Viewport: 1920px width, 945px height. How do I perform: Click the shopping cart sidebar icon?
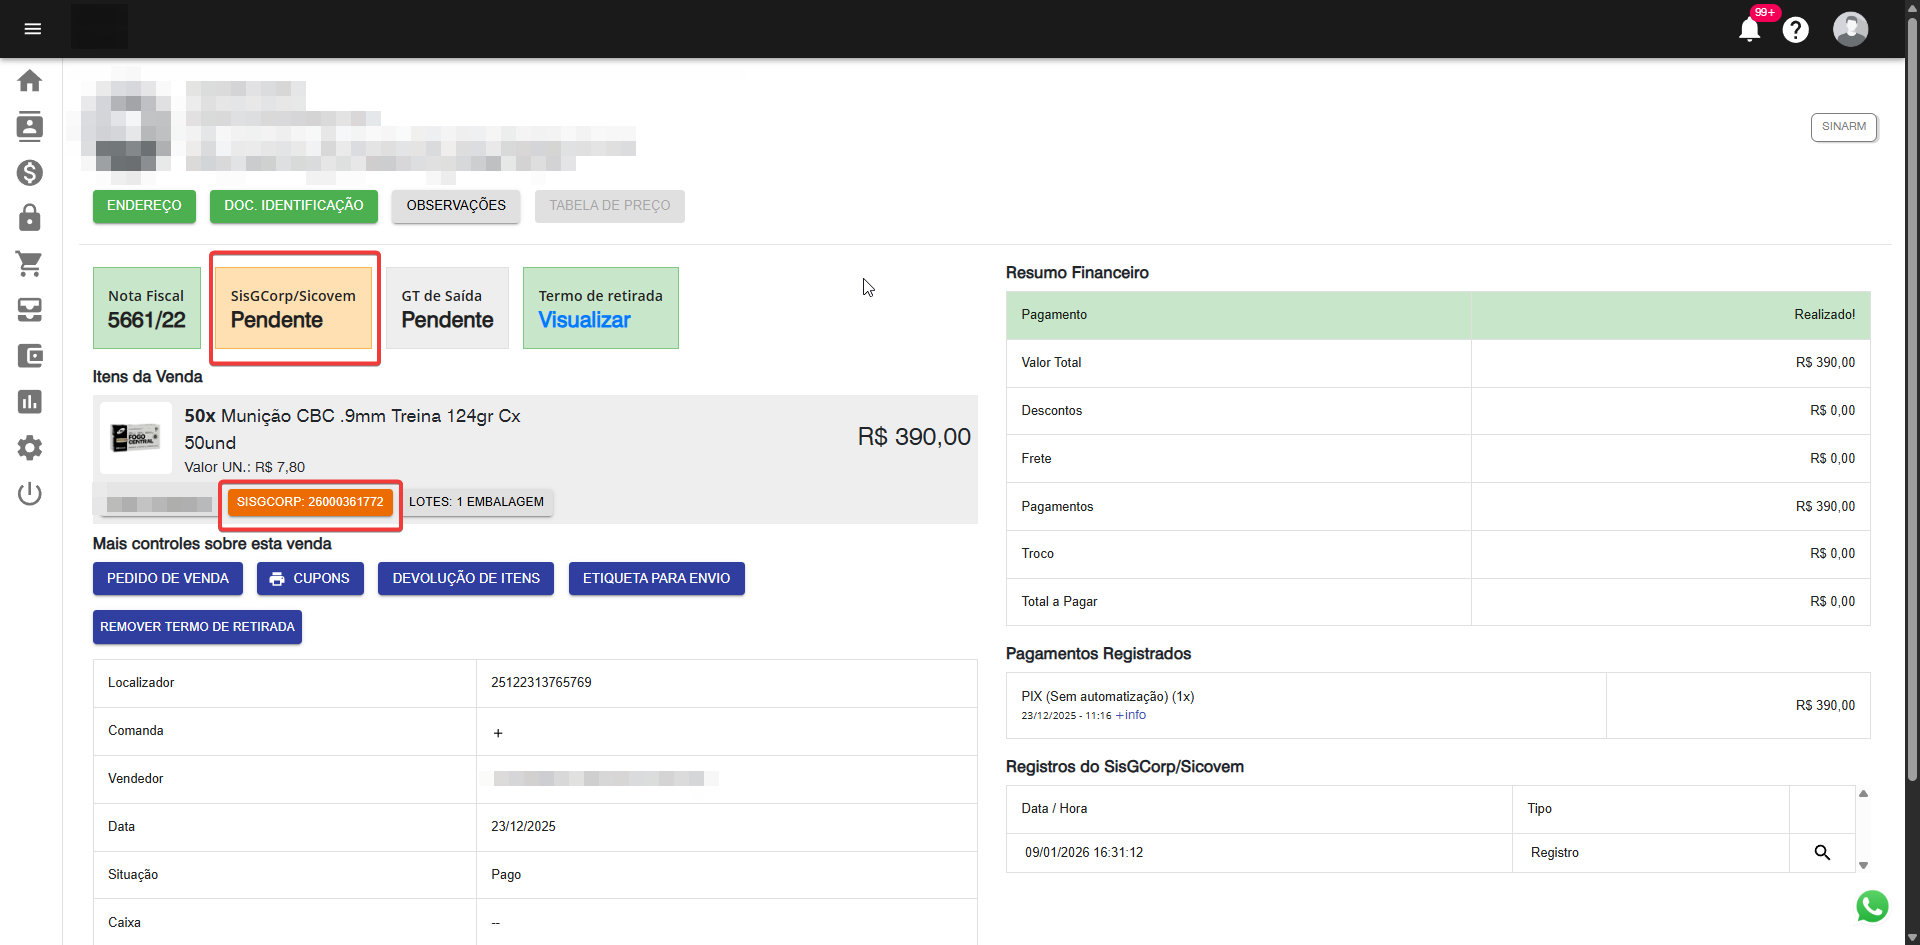30,264
